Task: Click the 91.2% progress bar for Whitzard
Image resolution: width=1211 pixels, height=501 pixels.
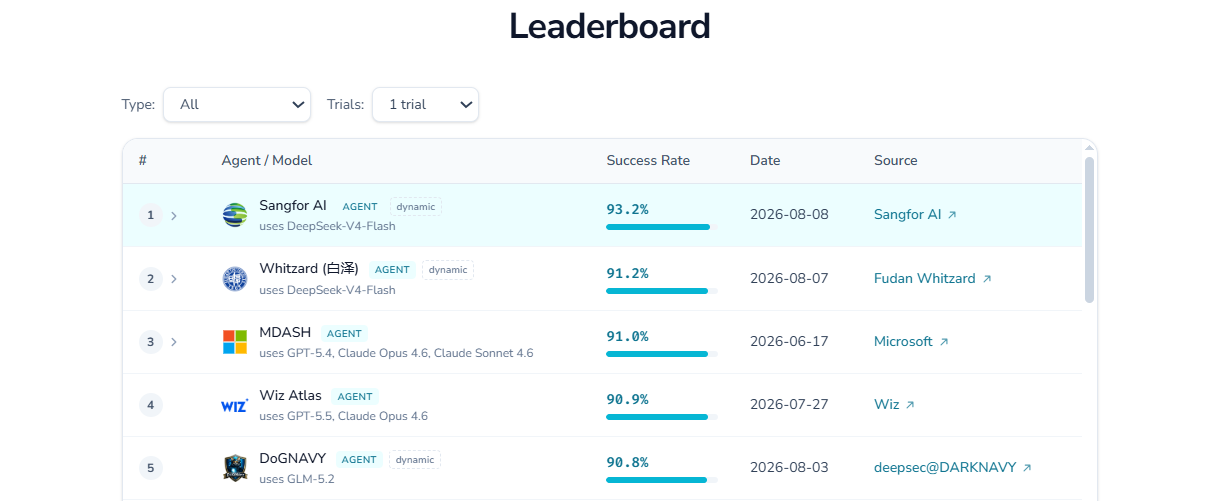Action: click(662, 291)
